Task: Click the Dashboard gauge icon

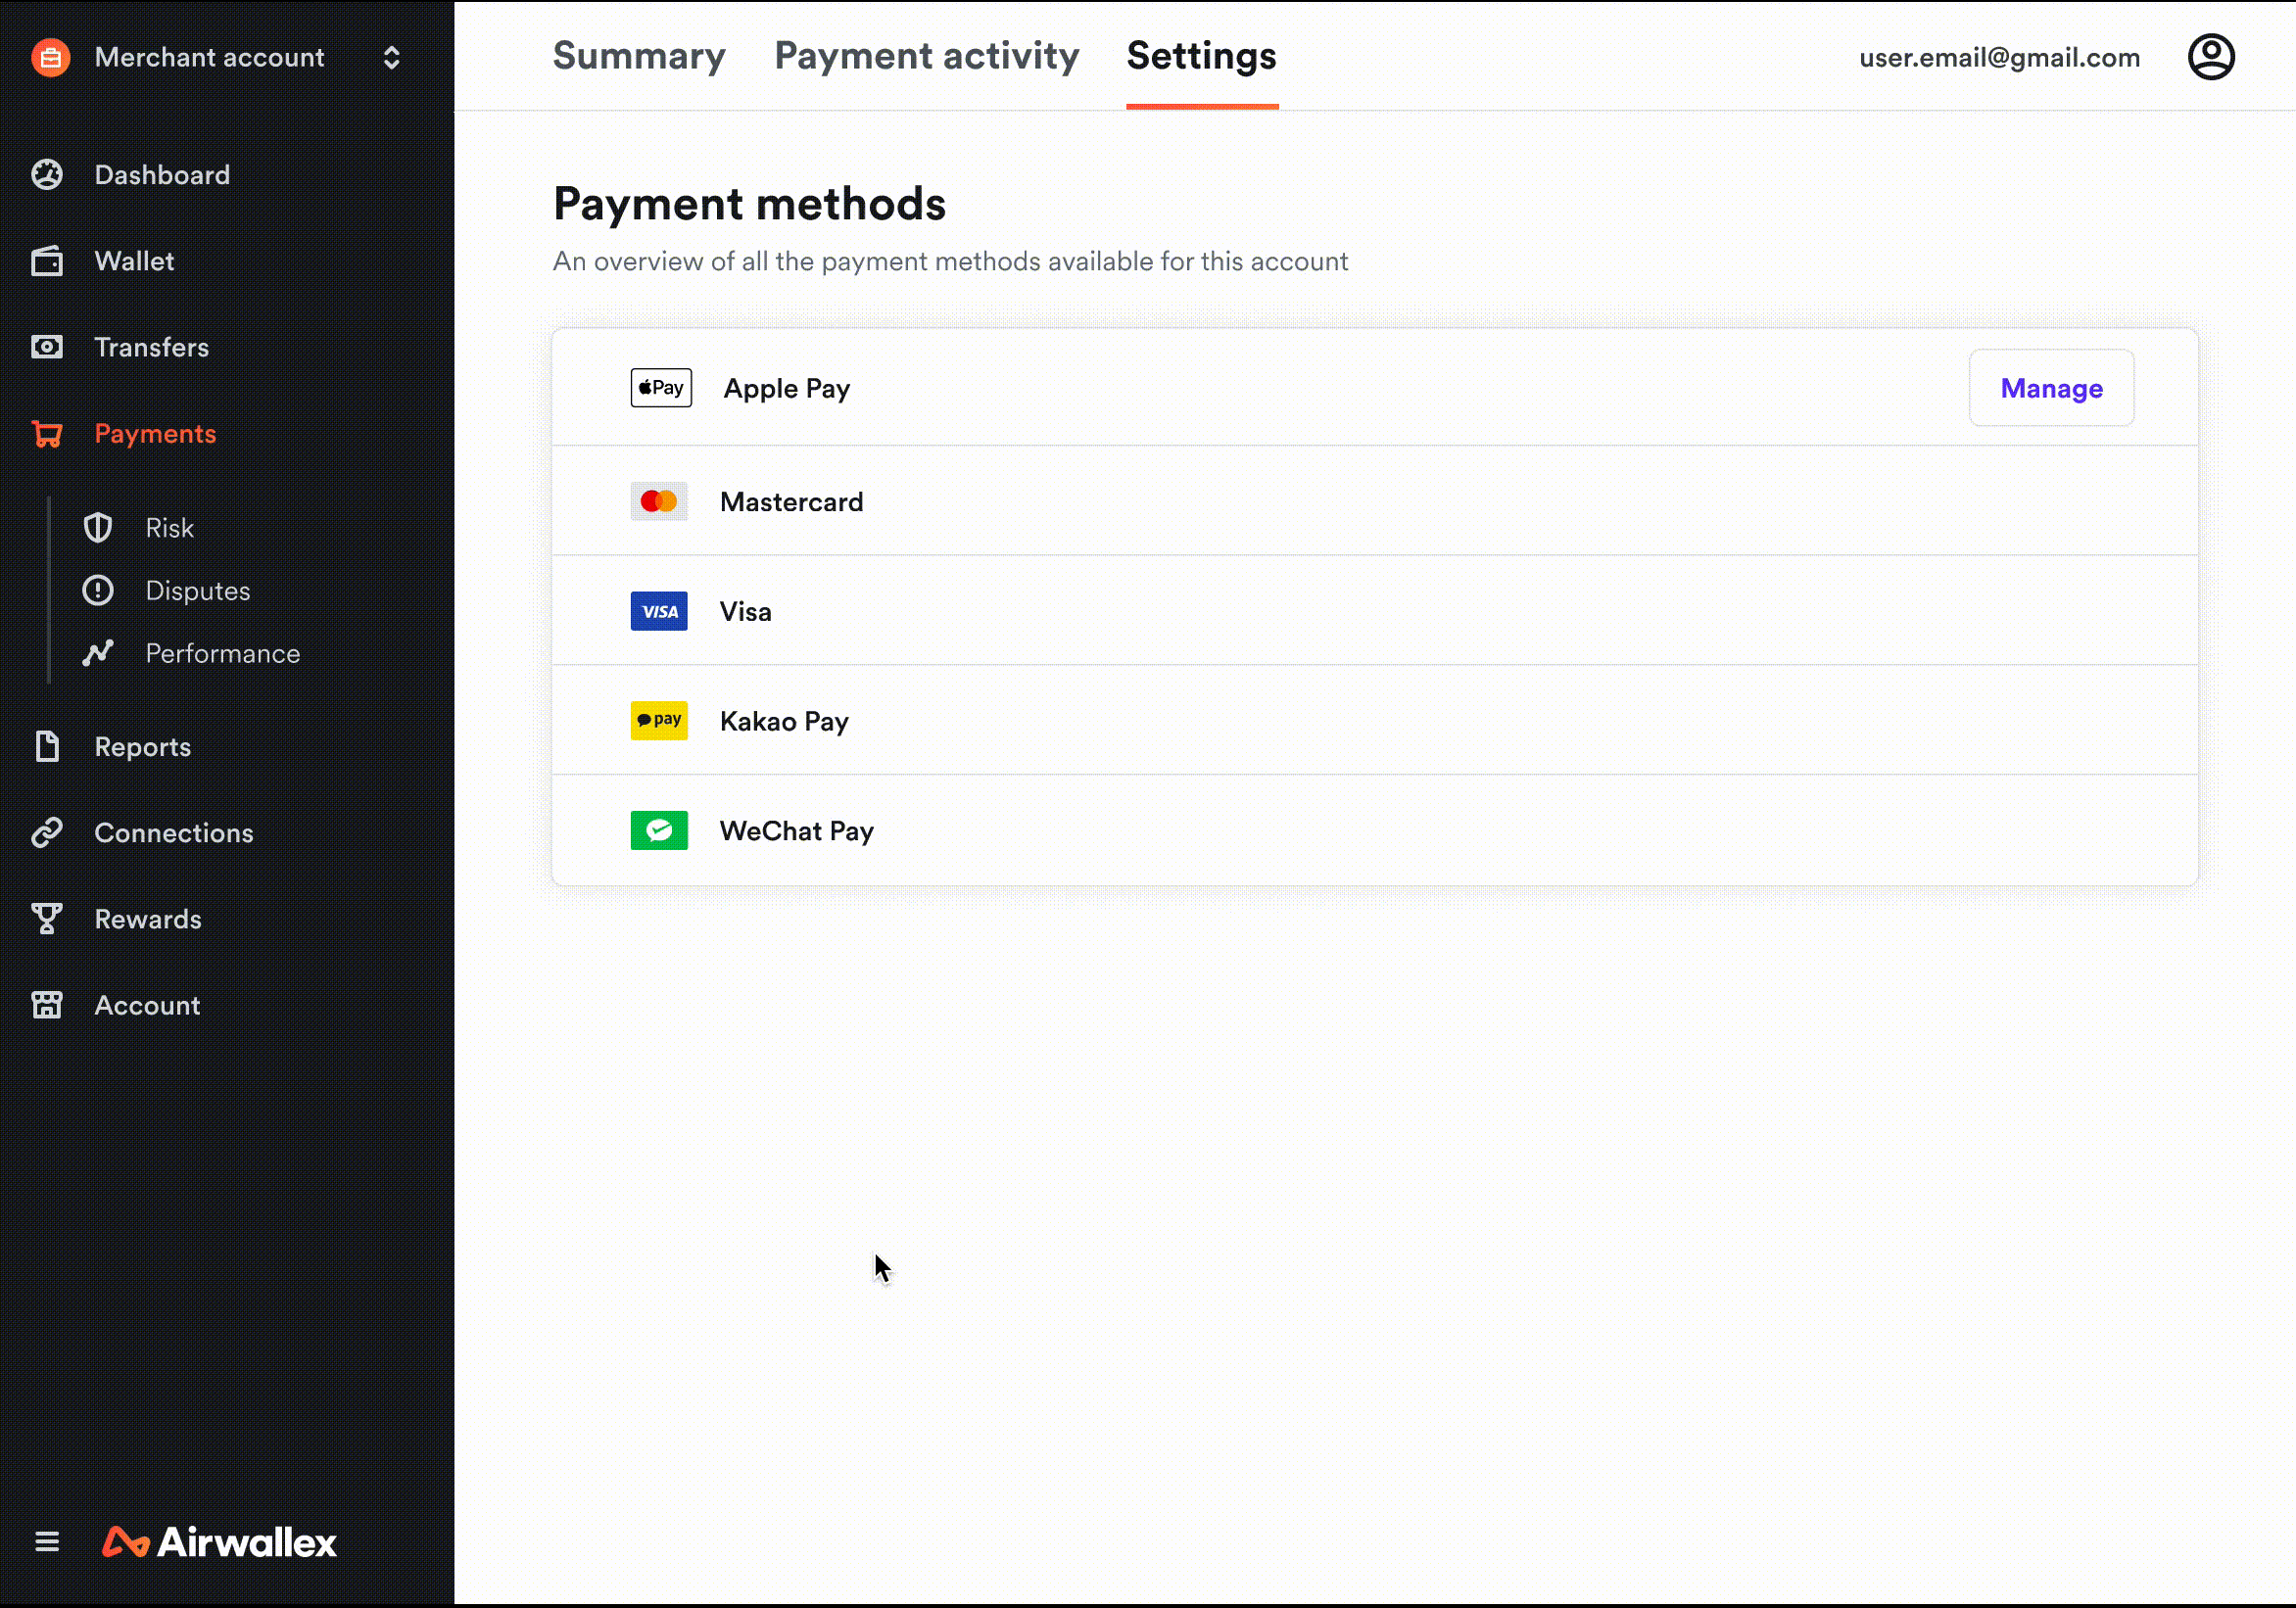Action: click(x=47, y=175)
